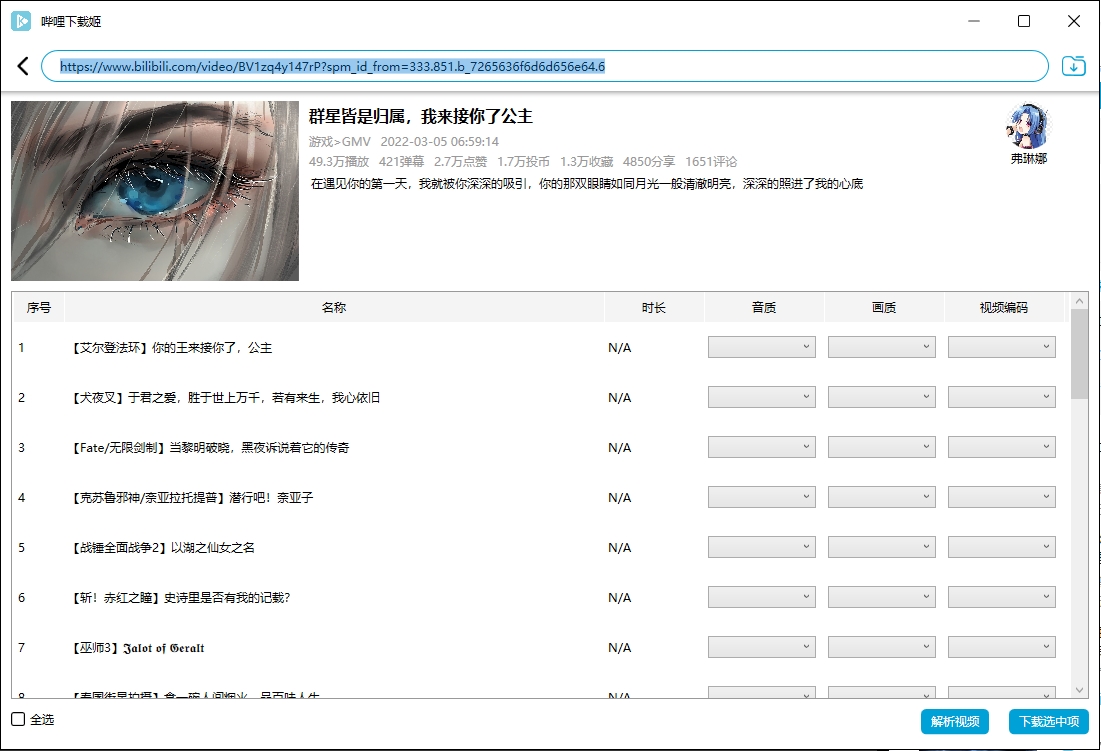Click the 解析视频 button
Image resolution: width=1101 pixels, height=751 pixels.
click(955, 722)
